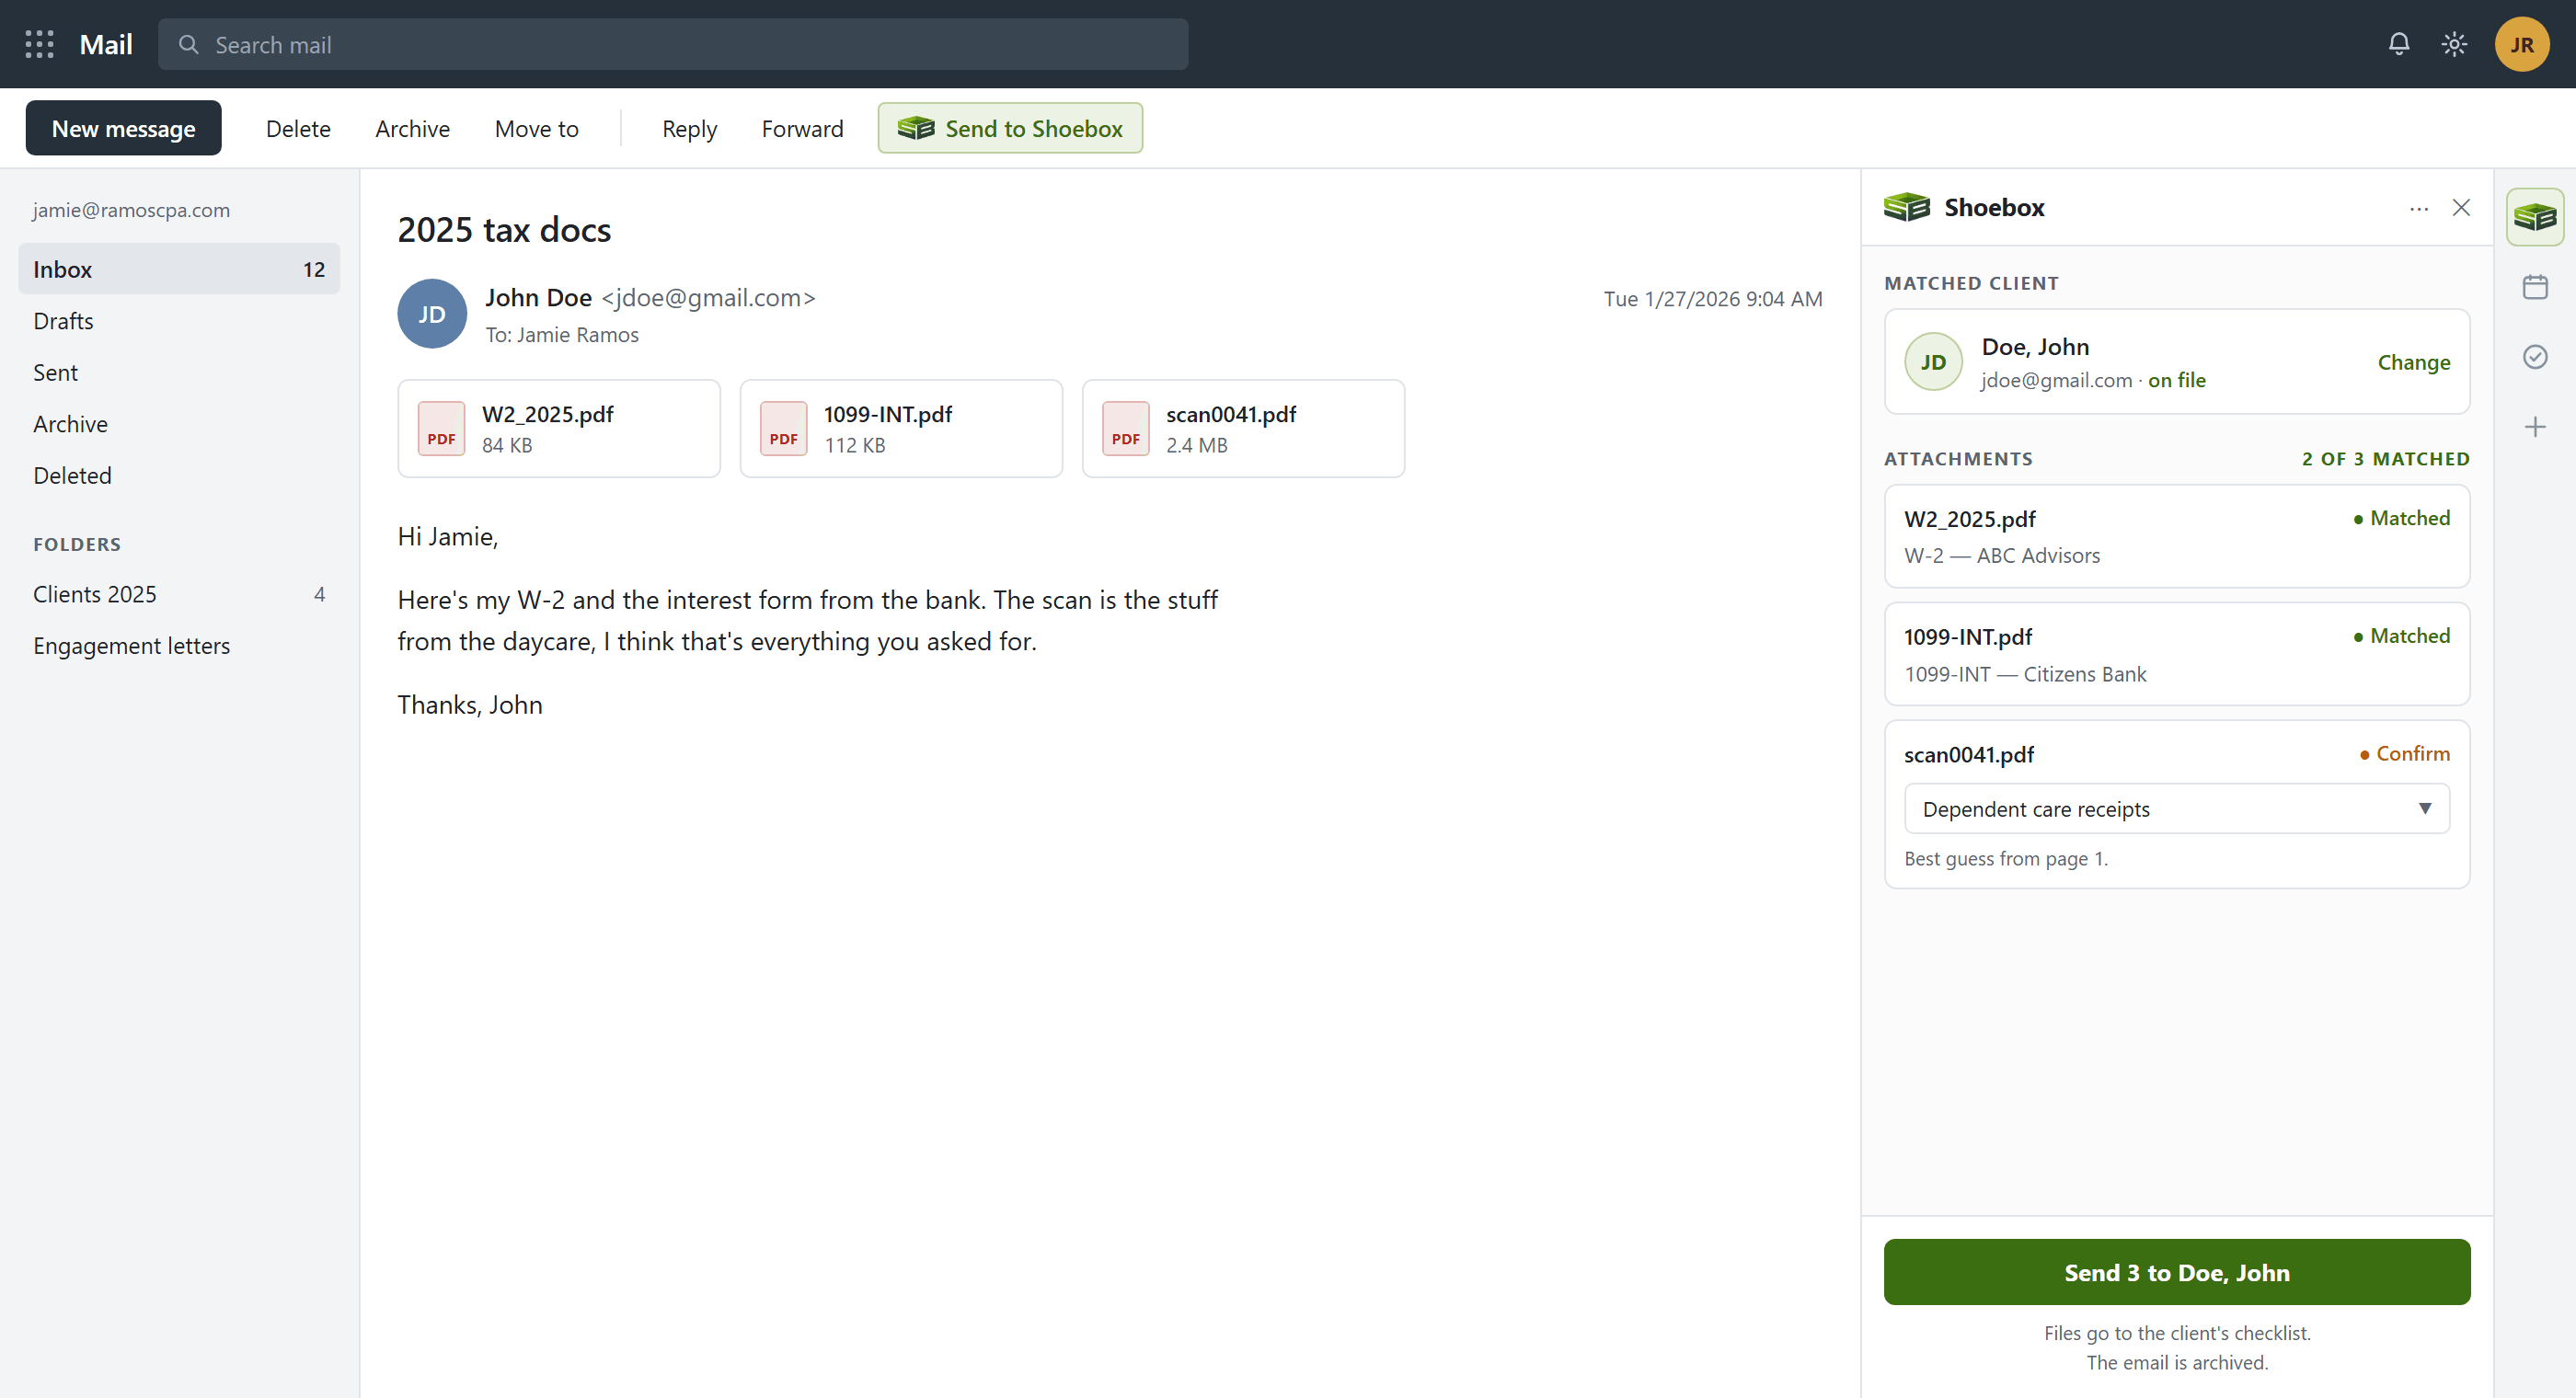Toggle the light/dark theme sun icon
The image size is (2576, 1398).
tap(2454, 44)
